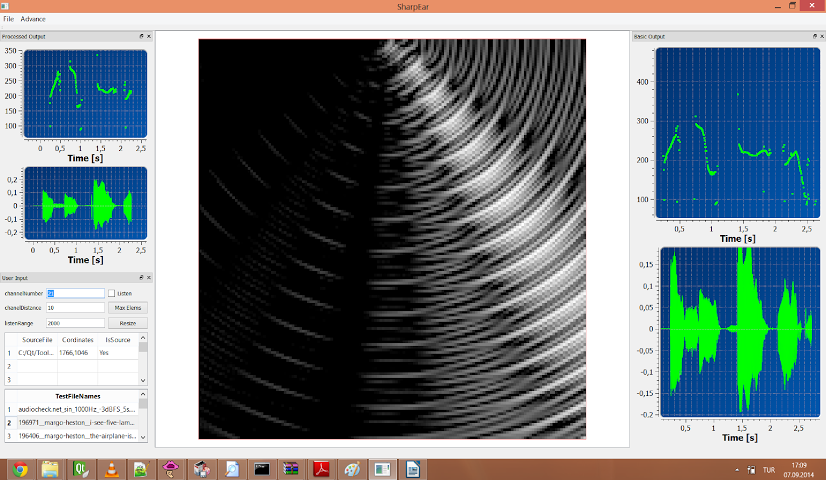Open the taskbar clock showing 17:09
This screenshot has width=826, height=480.
(x=799, y=469)
